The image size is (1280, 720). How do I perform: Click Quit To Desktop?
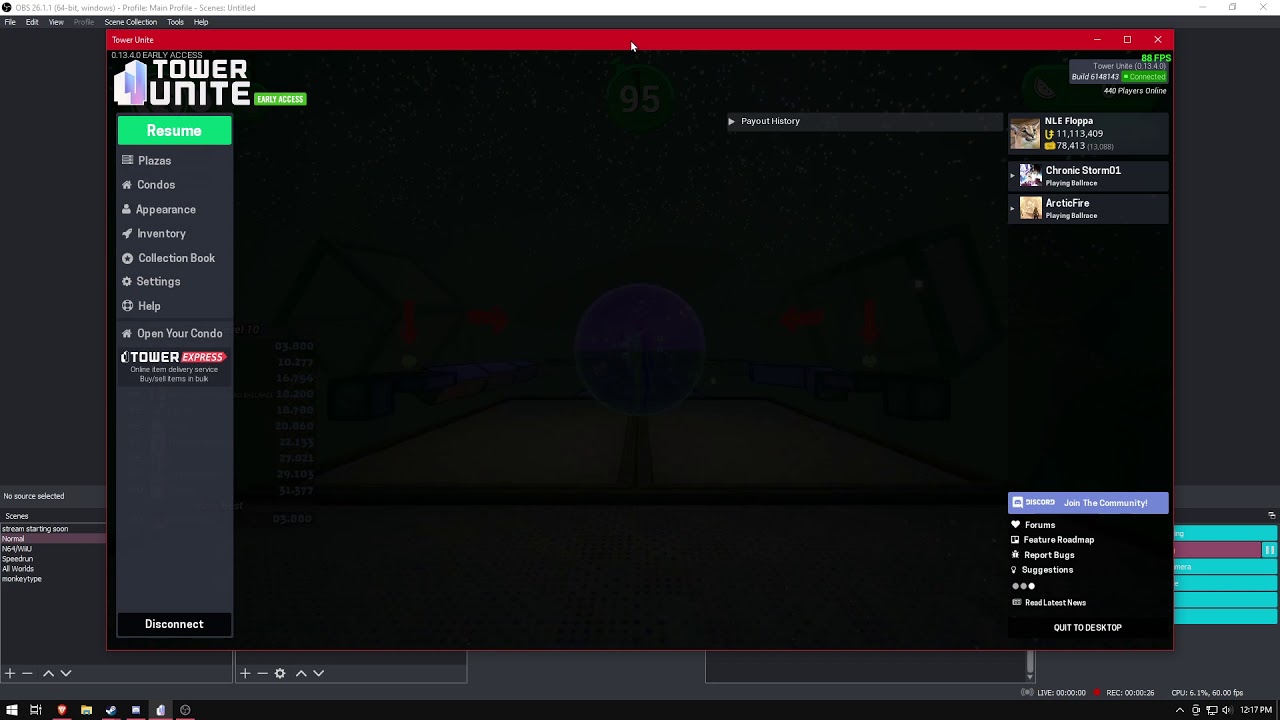(x=1088, y=628)
